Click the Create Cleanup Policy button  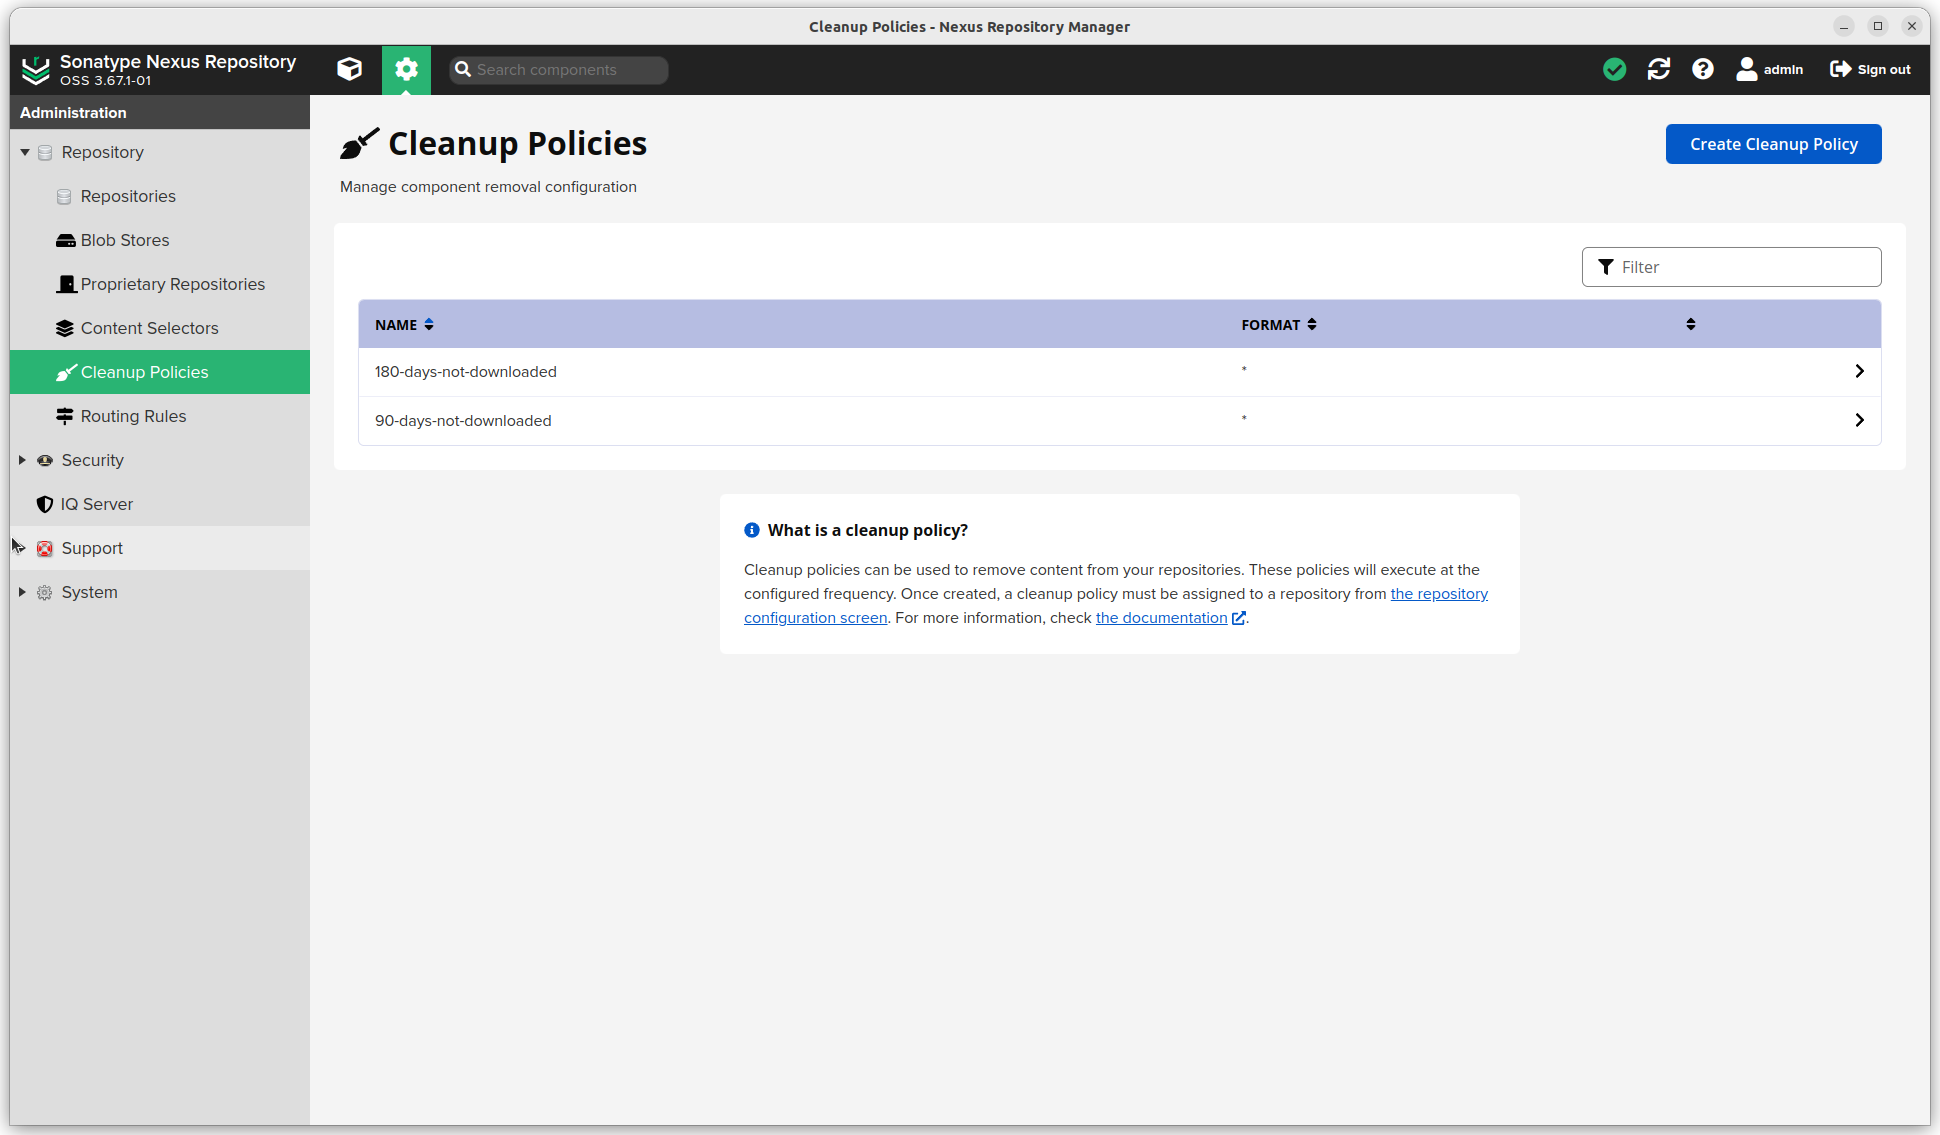click(x=1773, y=144)
